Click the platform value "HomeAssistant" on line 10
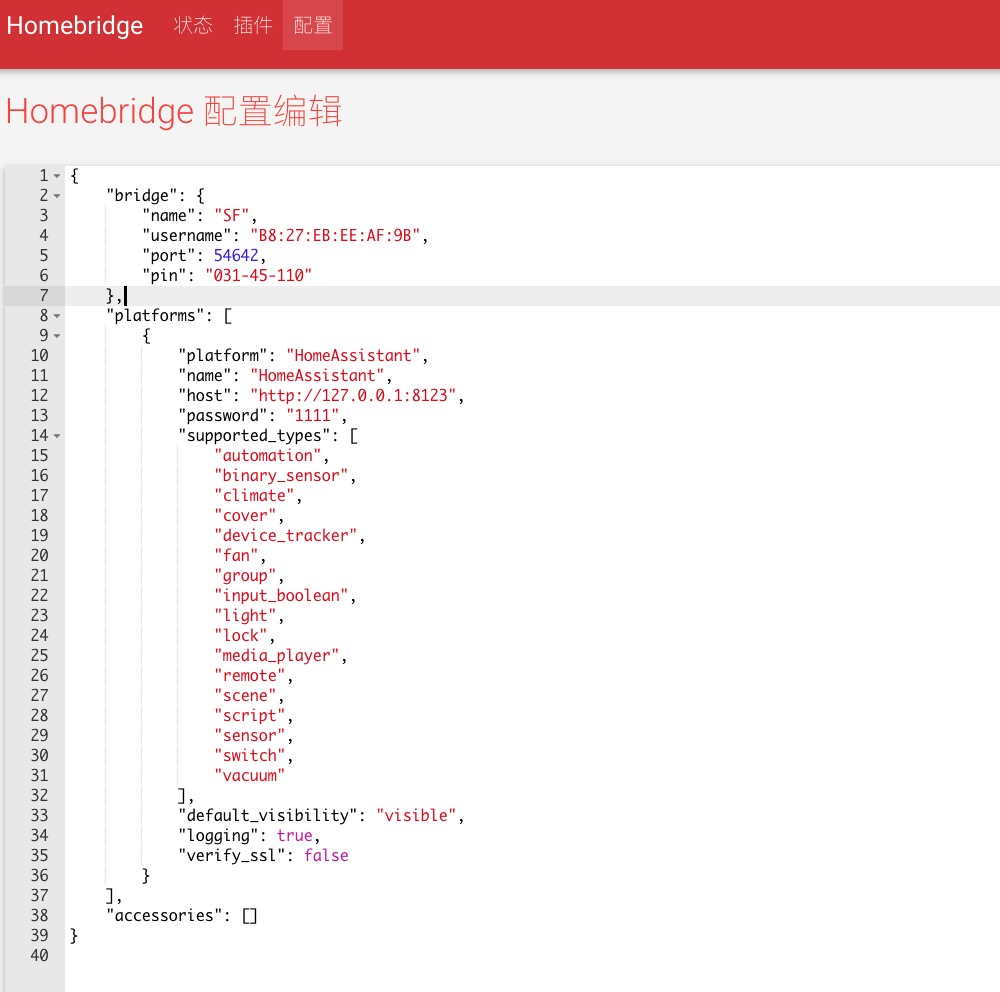Viewport: 1000px width, 992px height. coord(353,355)
